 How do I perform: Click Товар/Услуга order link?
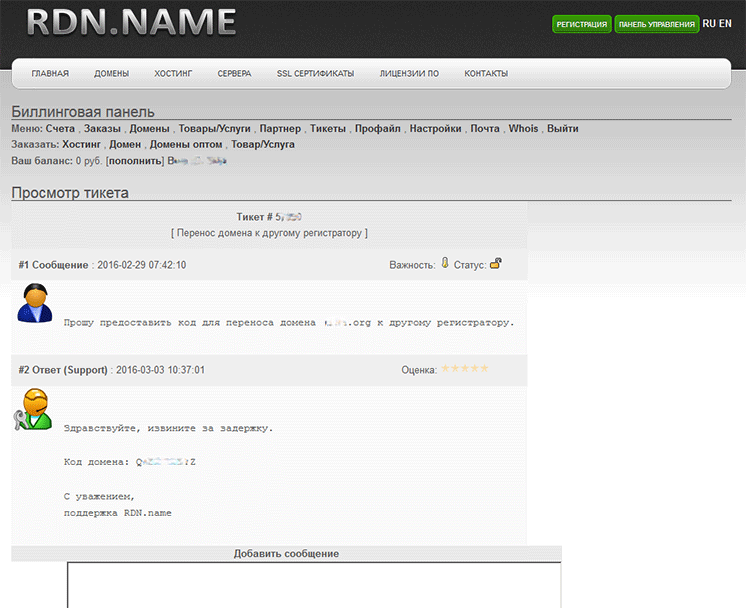tap(263, 144)
